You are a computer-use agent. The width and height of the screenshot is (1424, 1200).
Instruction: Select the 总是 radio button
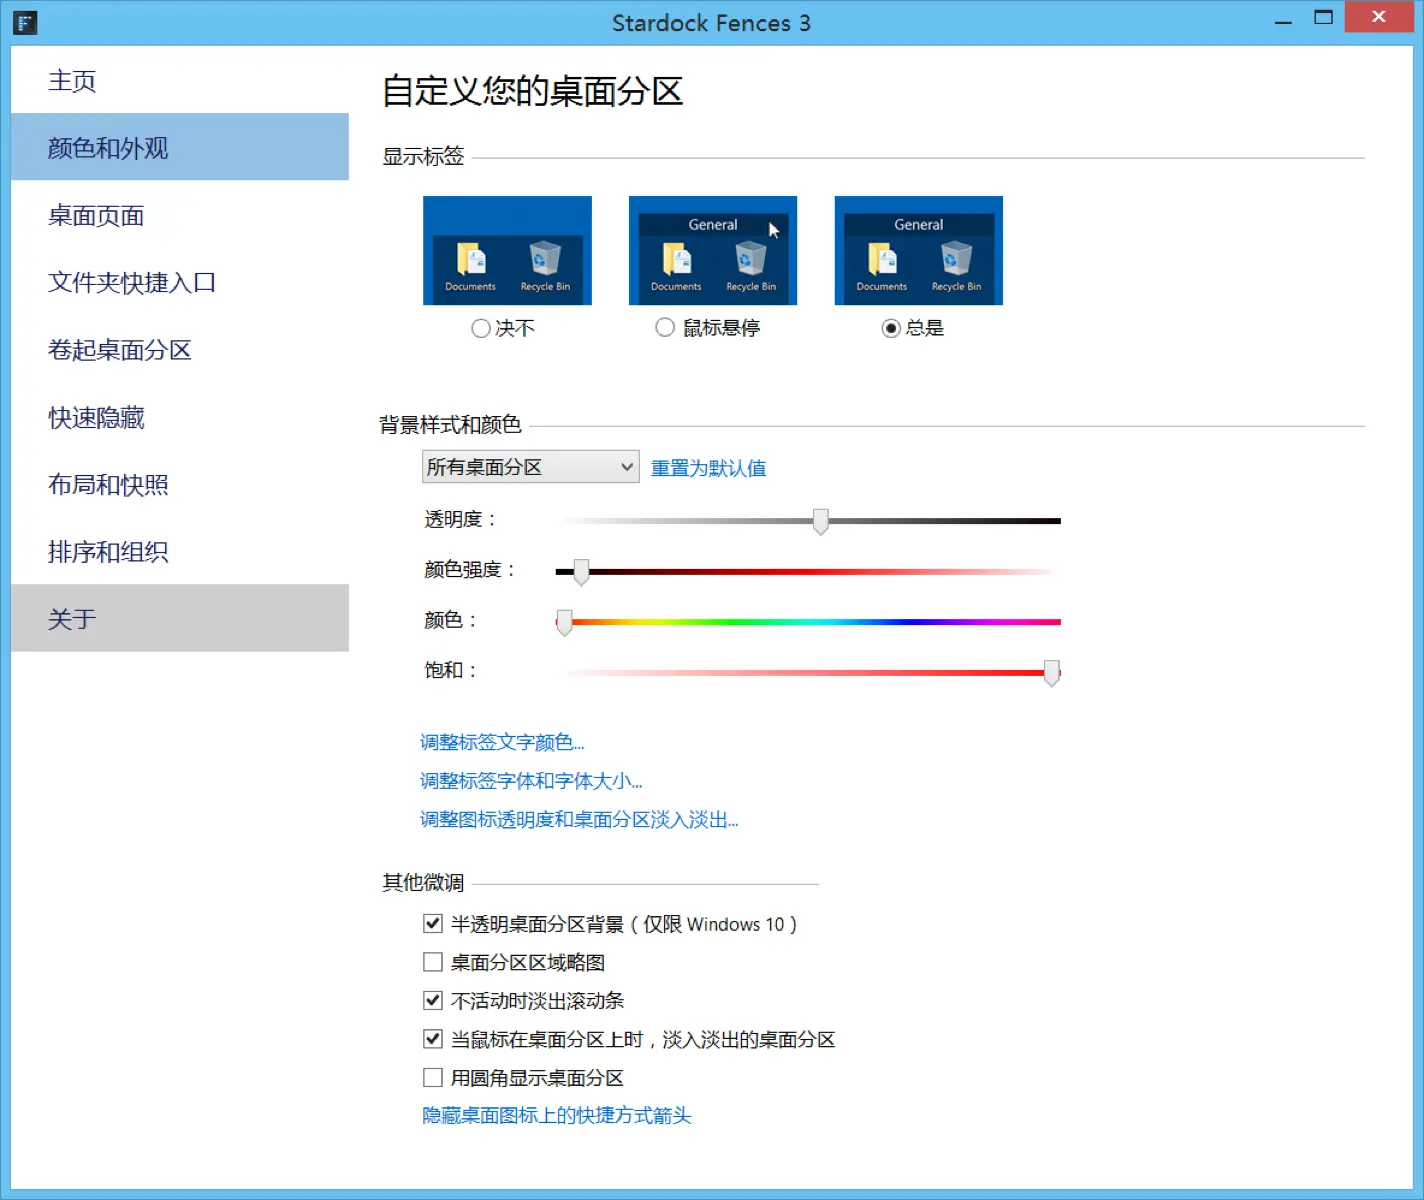click(891, 328)
